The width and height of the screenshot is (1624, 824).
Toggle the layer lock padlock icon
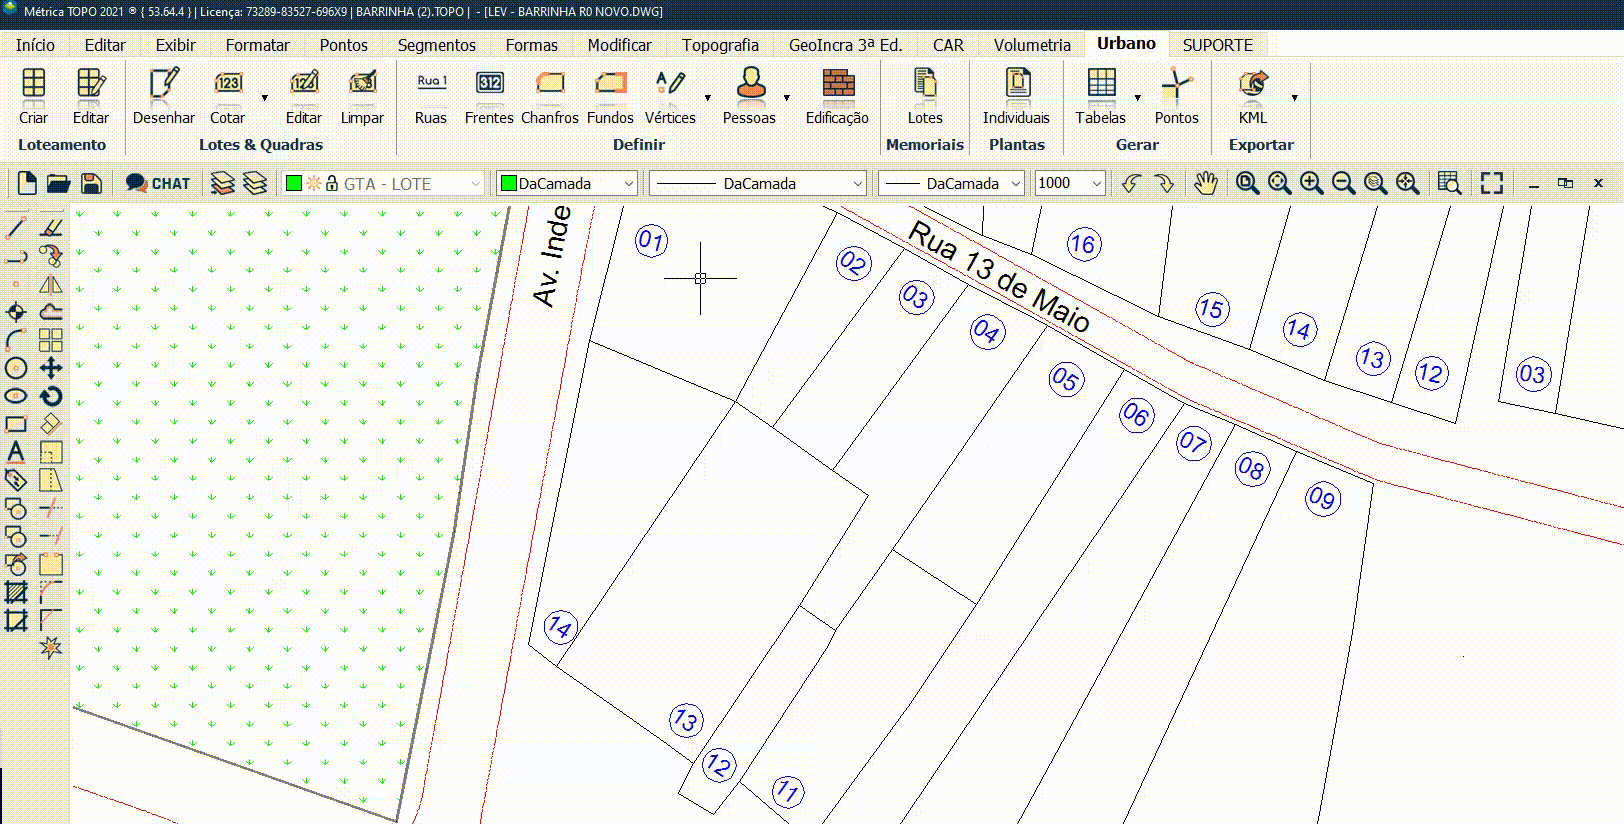pyautogui.click(x=332, y=184)
